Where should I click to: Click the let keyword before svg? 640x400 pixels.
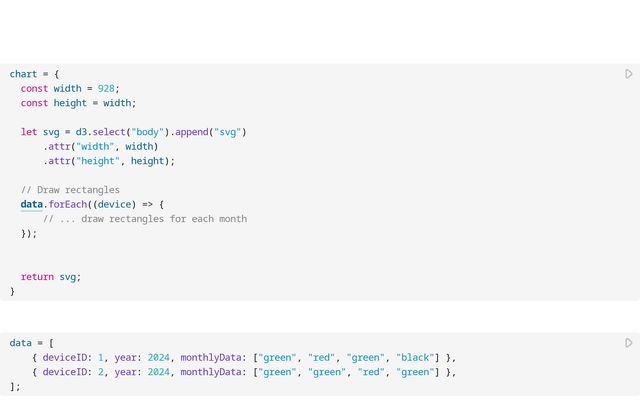[29, 132]
